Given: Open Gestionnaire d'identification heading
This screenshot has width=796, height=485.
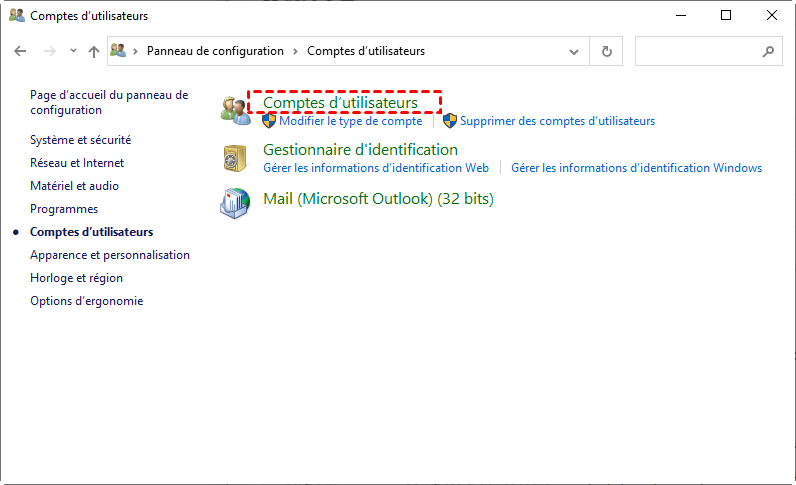Looking at the screenshot, I should point(360,149).
